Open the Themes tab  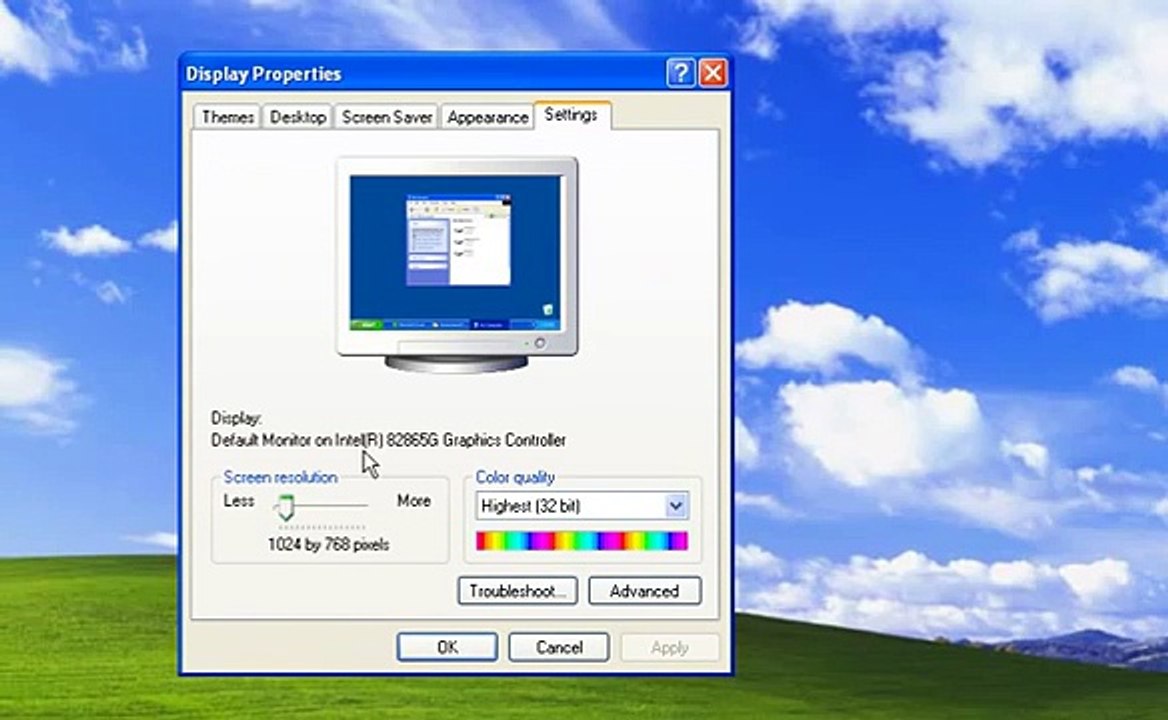[227, 117]
